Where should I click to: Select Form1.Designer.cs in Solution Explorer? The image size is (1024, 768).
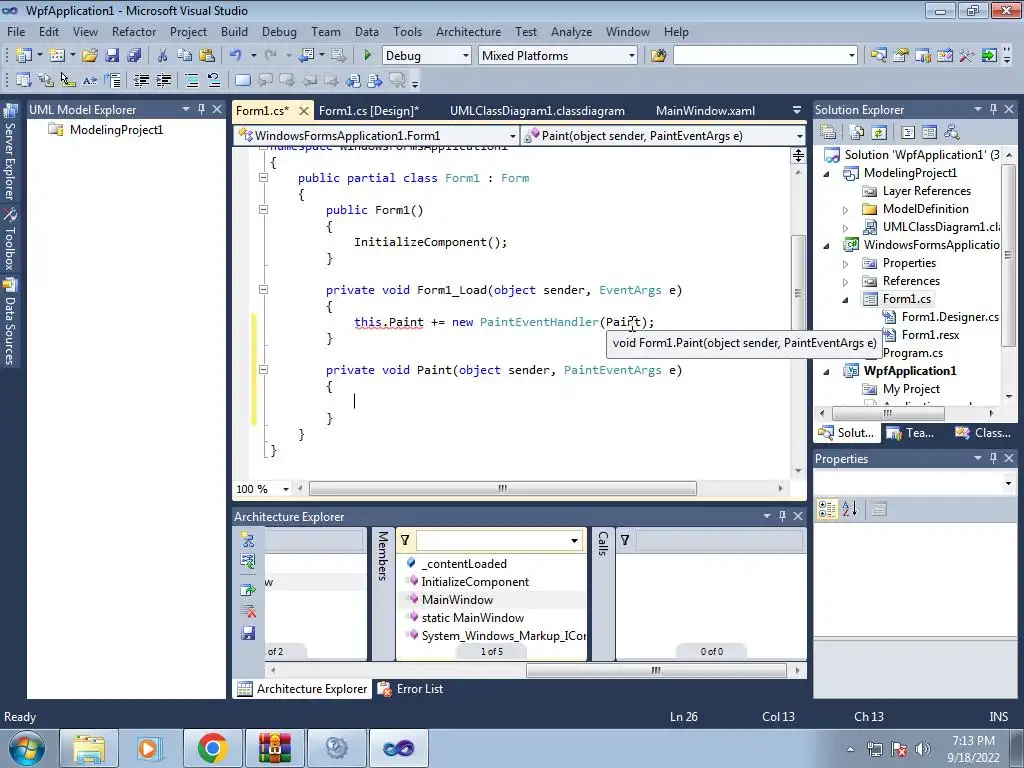coord(949,317)
